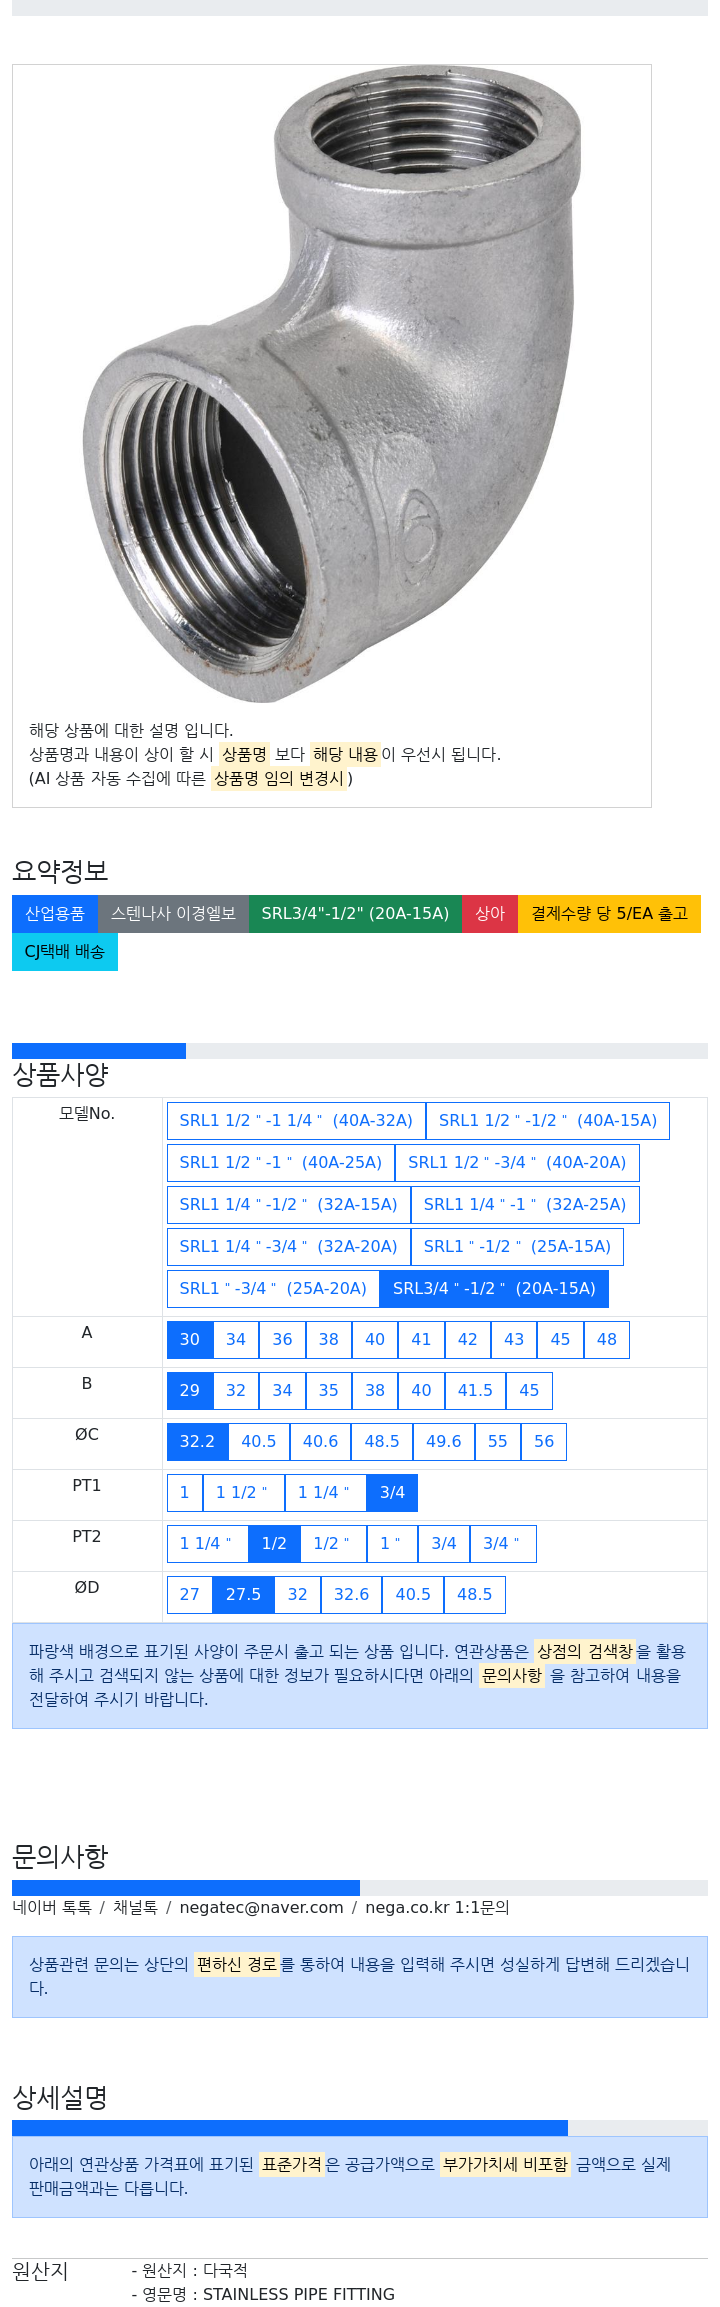Image resolution: width=720 pixels, height=2307 pixels.
Task: Pick value 41.5 in row B
Action: click(475, 1391)
